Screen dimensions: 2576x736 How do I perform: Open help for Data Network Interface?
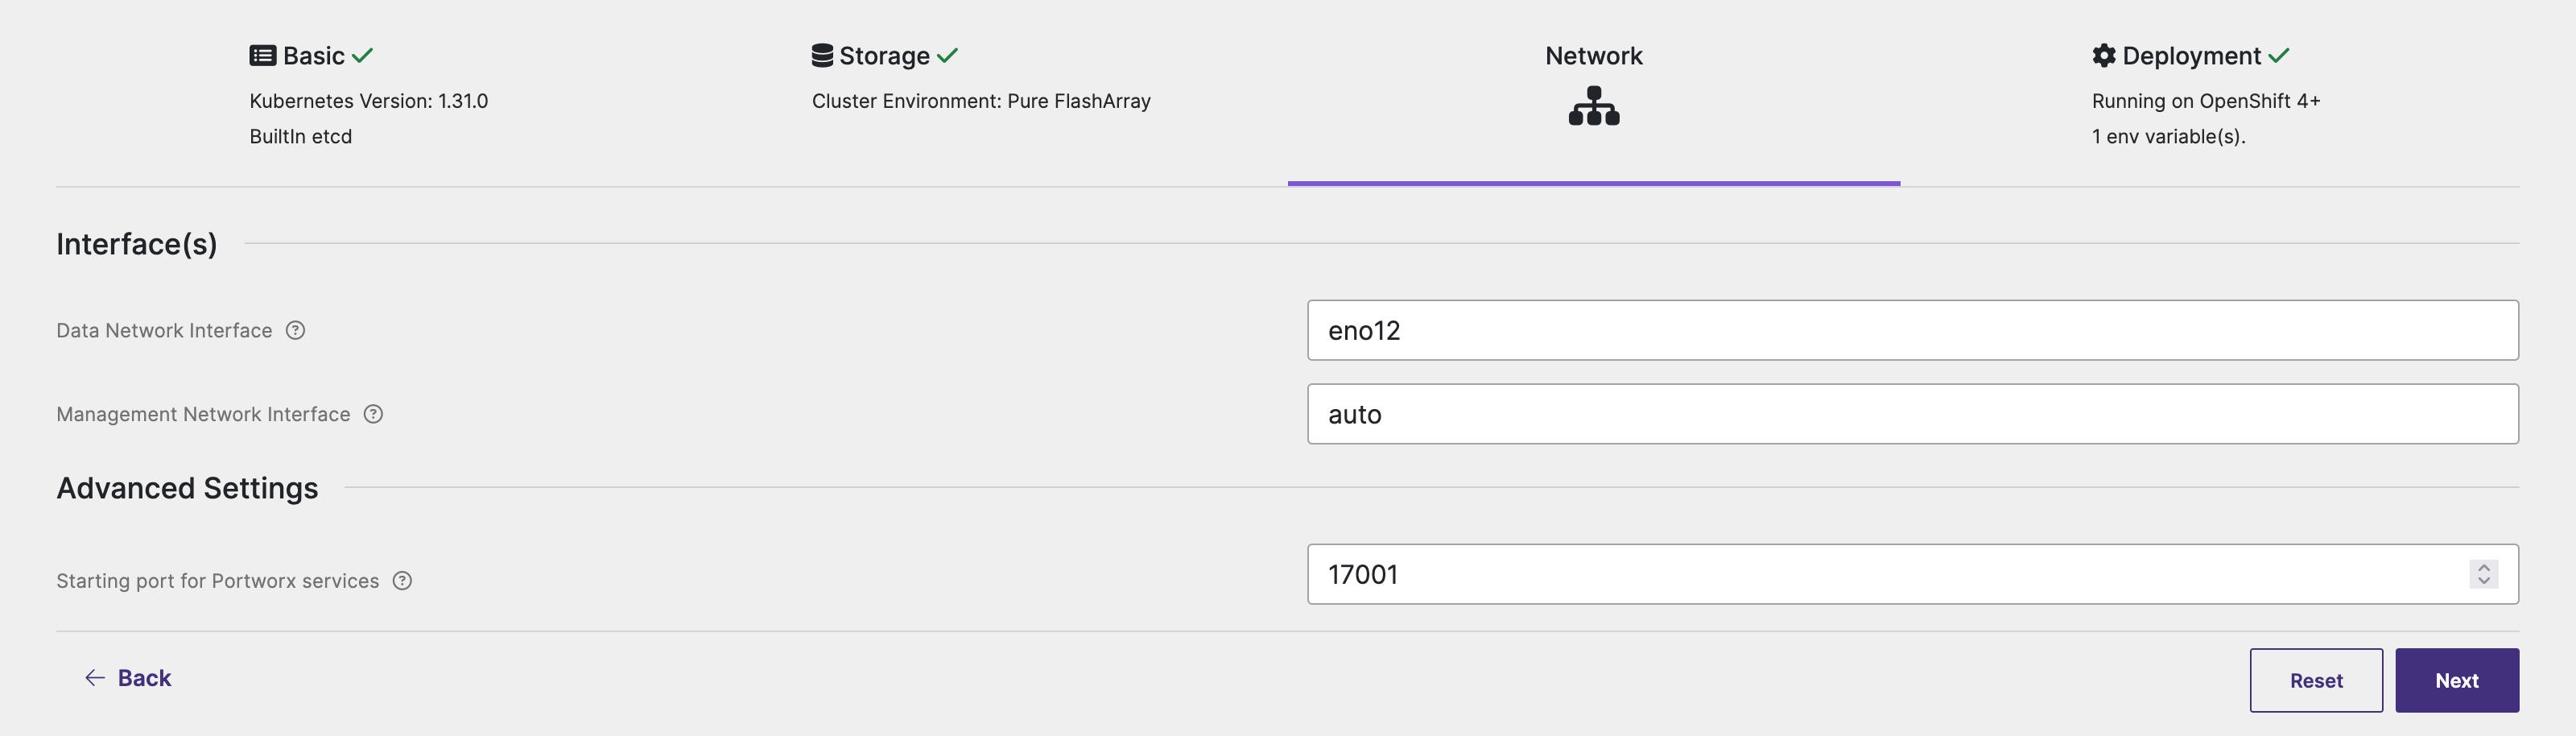pos(295,330)
